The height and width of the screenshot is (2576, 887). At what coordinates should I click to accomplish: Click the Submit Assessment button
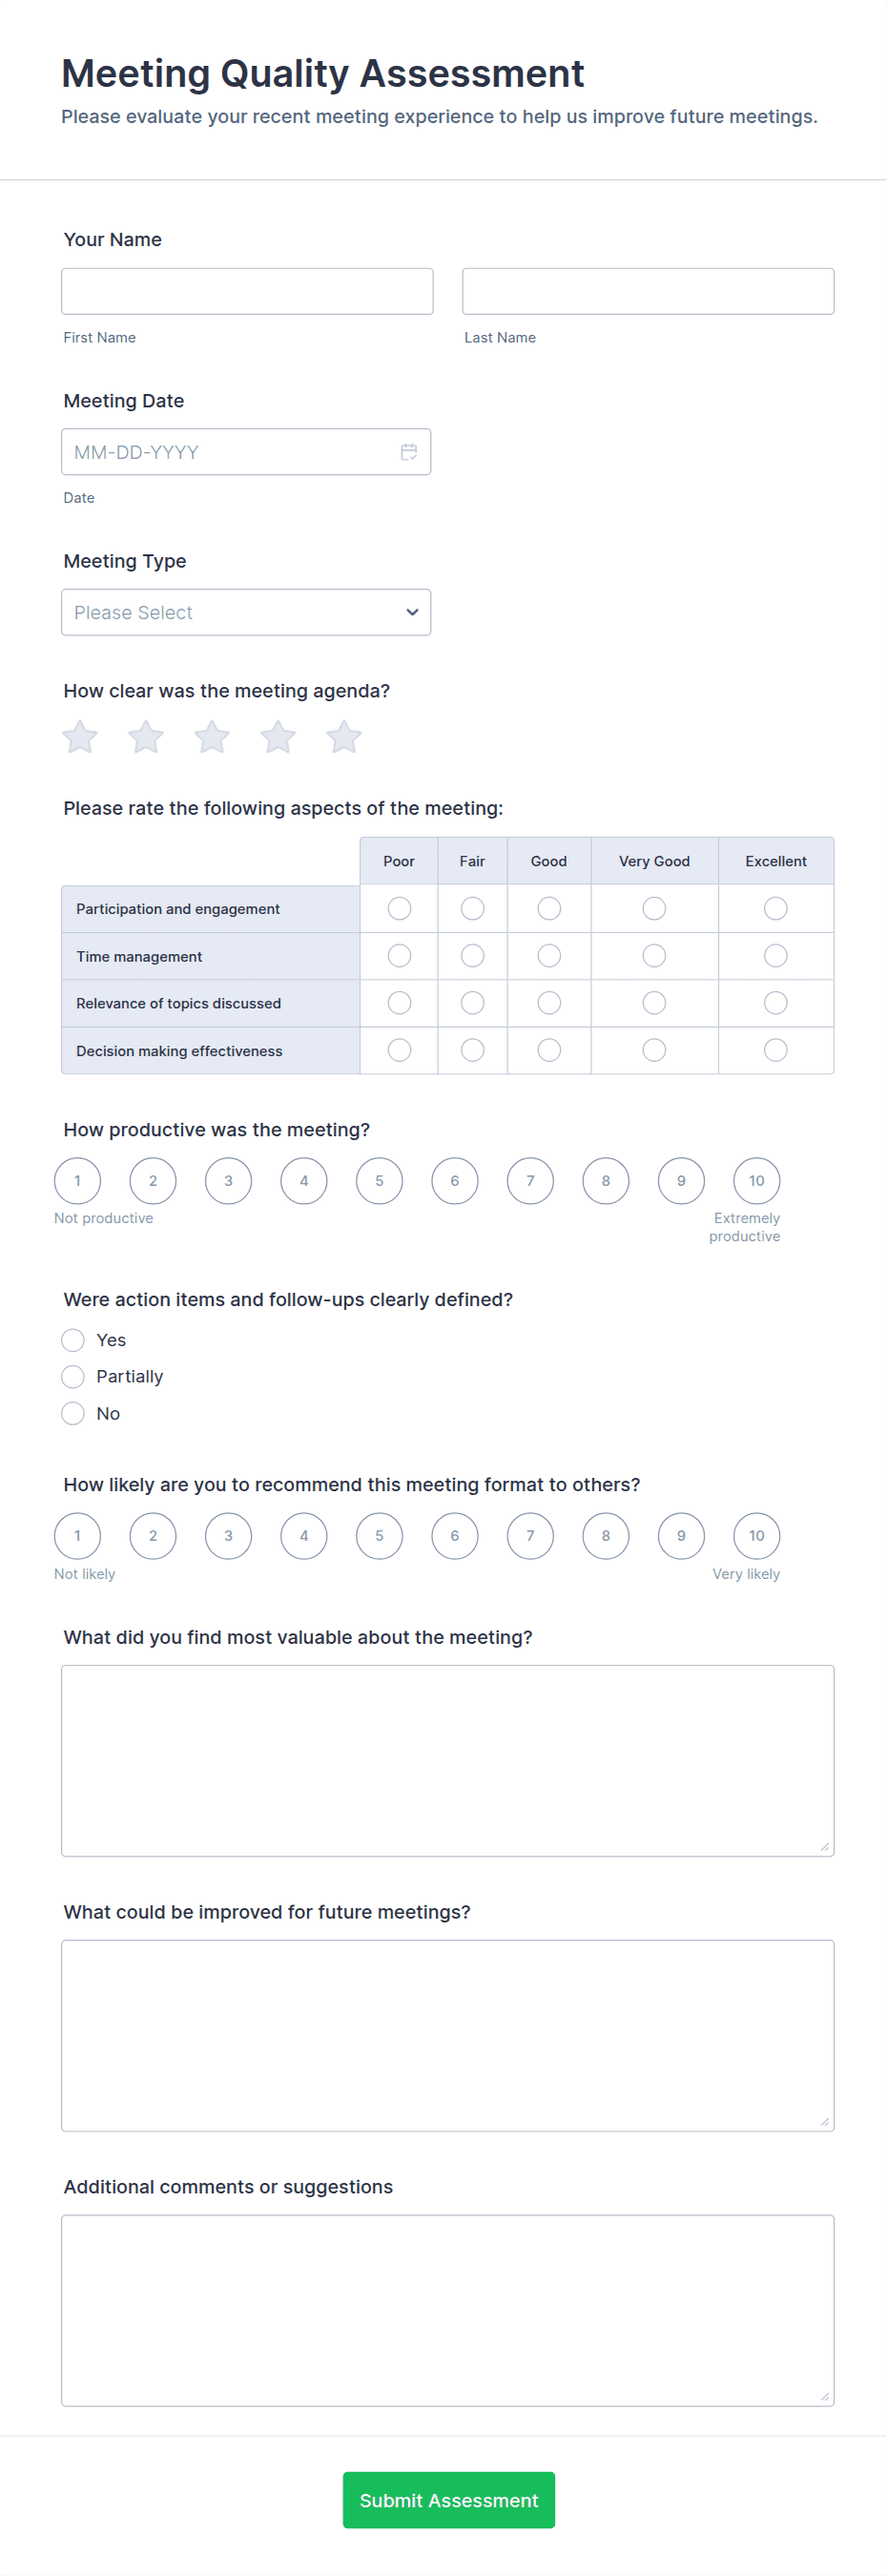pos(449,2500)
